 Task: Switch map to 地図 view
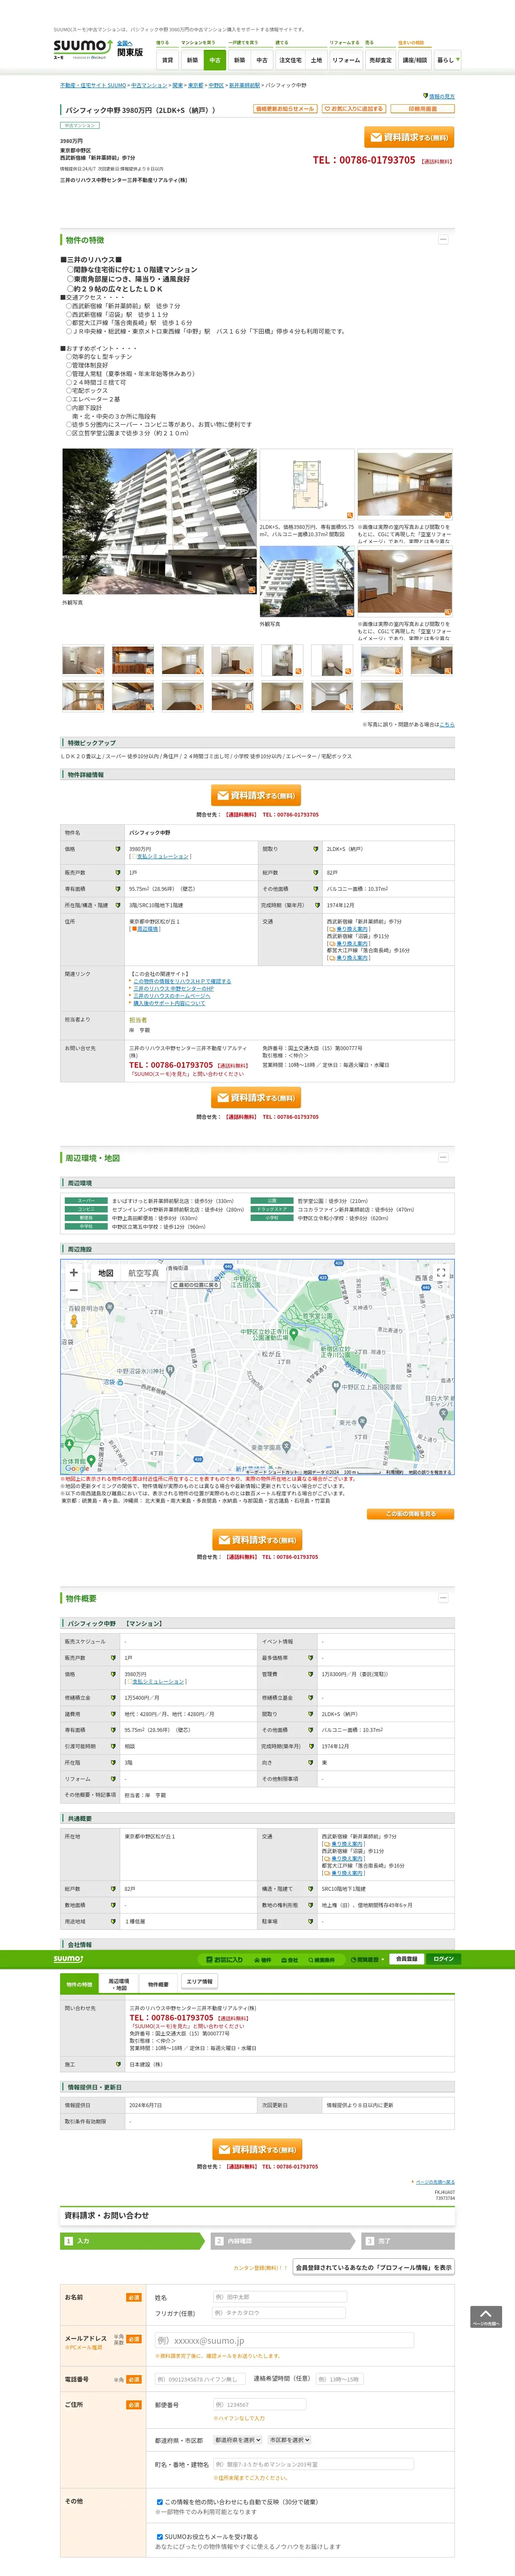coord(105,1273)
